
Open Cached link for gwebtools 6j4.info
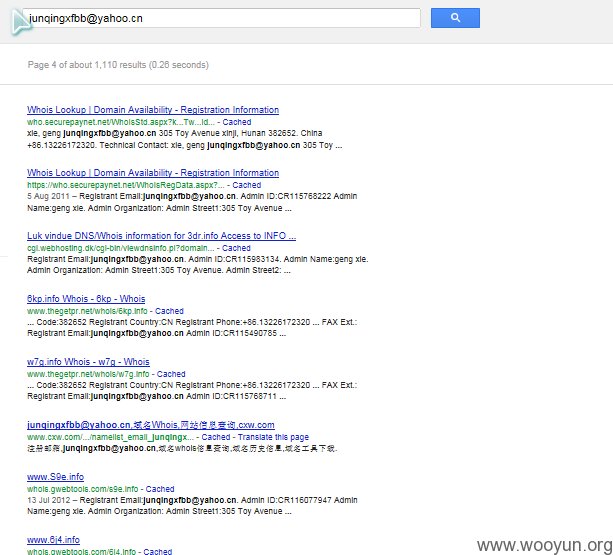(x=158, y=551)
